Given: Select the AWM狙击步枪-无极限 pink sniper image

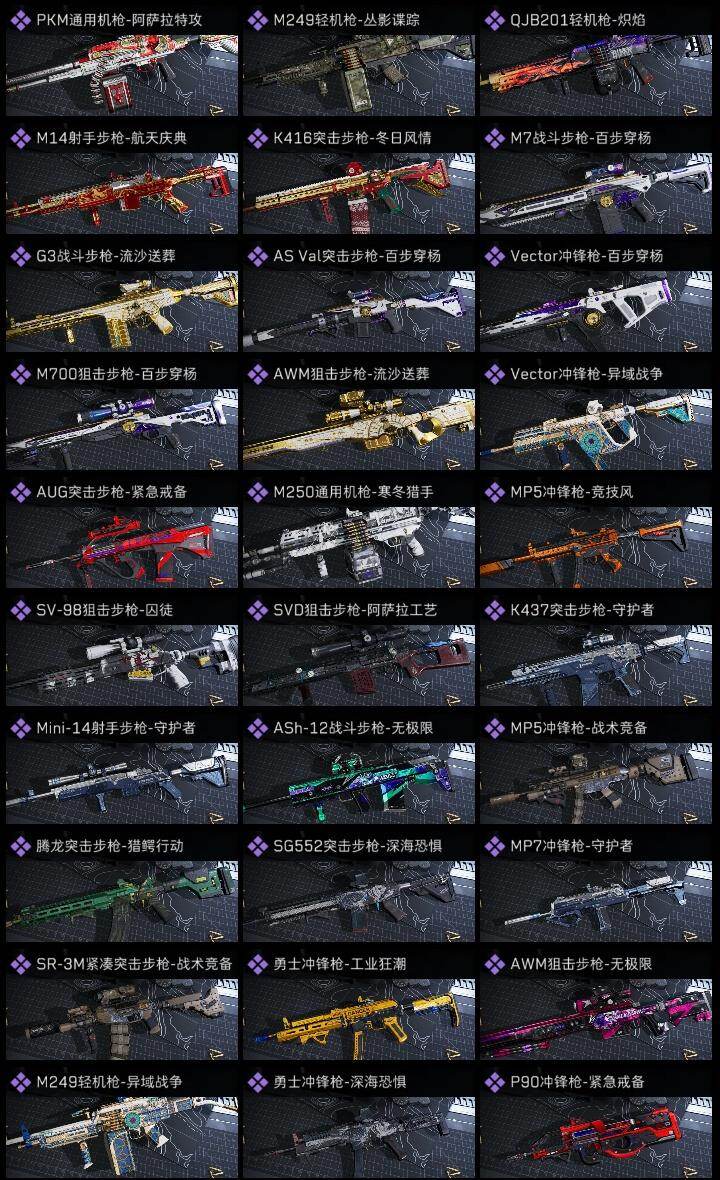Looking at the screenshot, I should click(596, 1019).
